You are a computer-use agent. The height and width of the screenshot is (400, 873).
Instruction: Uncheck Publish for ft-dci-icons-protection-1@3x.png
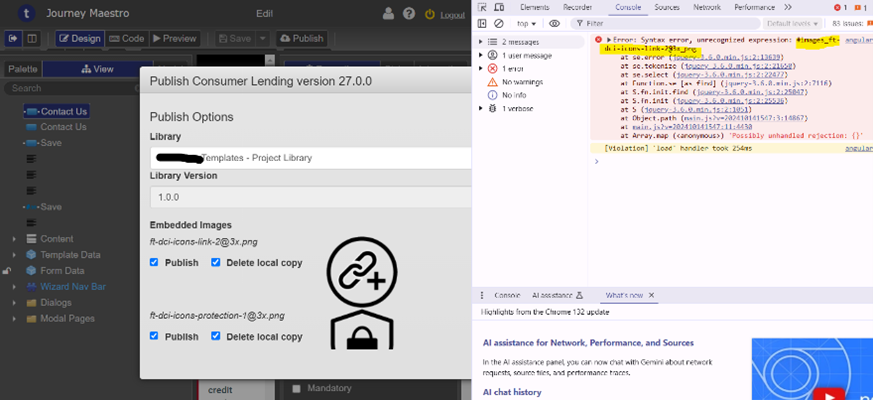(x=154, y=336)
